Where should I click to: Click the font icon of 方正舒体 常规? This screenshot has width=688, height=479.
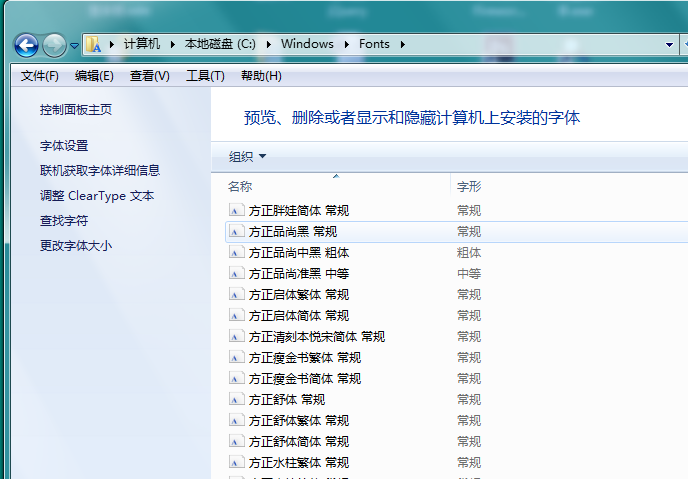click(236, 400)
